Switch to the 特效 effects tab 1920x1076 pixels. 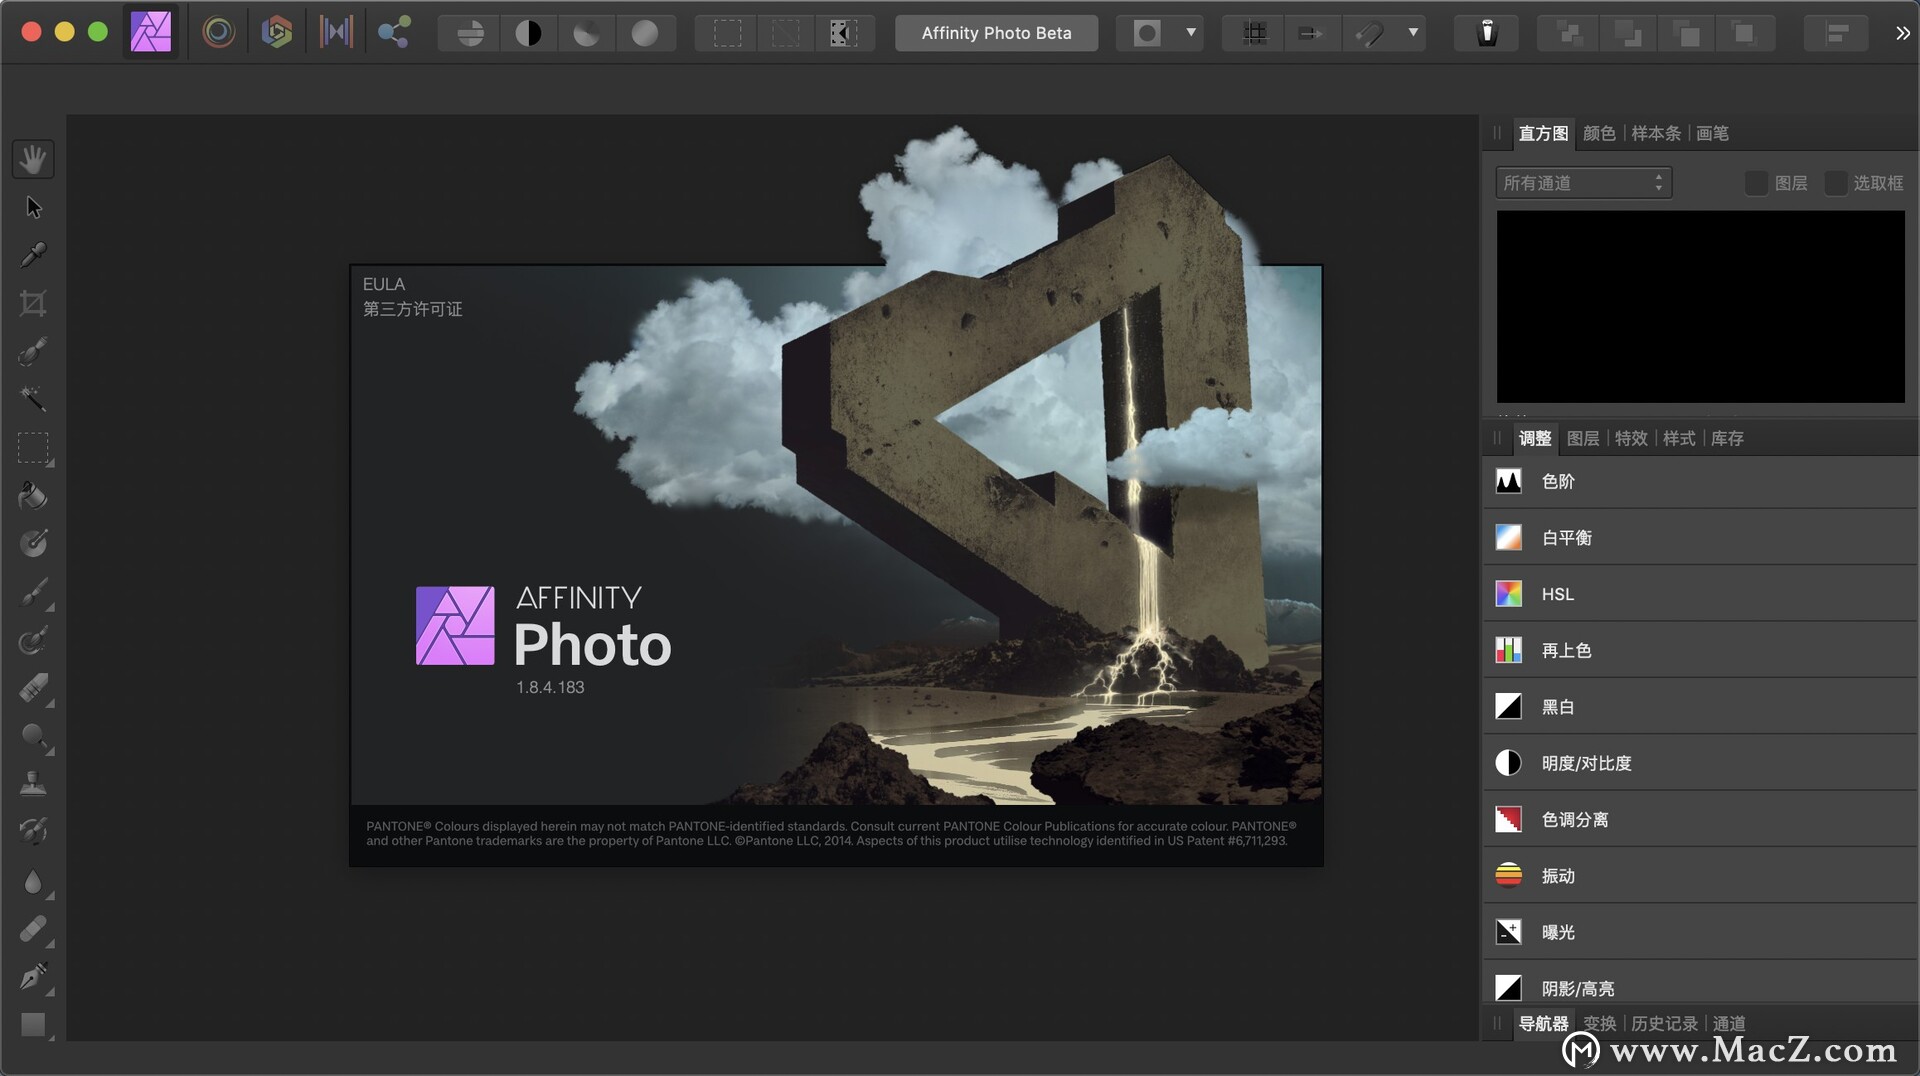[1631, 438]
